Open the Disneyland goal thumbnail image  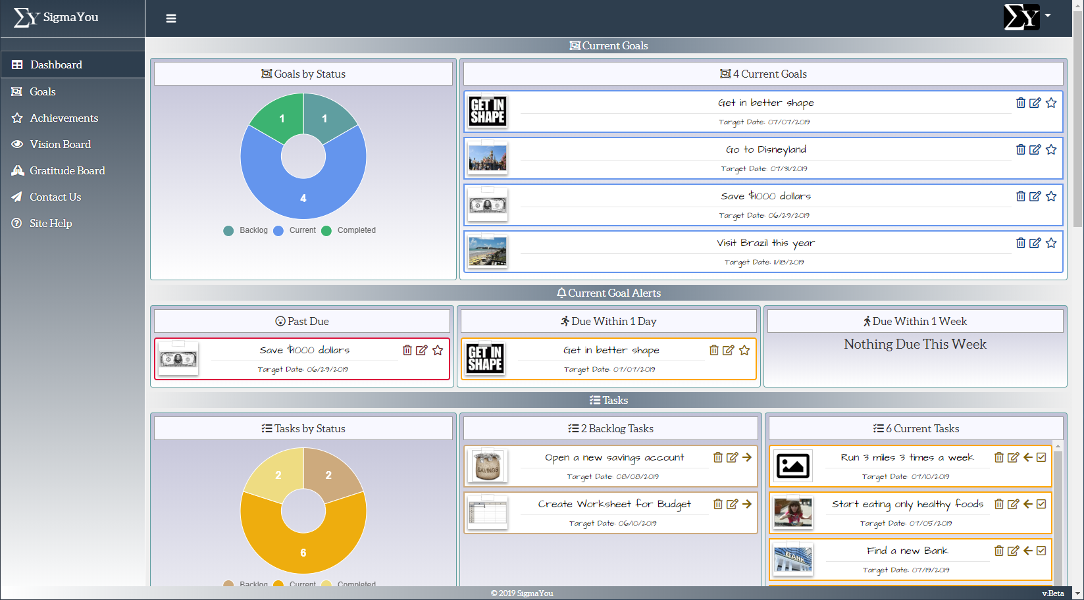pyautogui.click(x=487, y=158)
